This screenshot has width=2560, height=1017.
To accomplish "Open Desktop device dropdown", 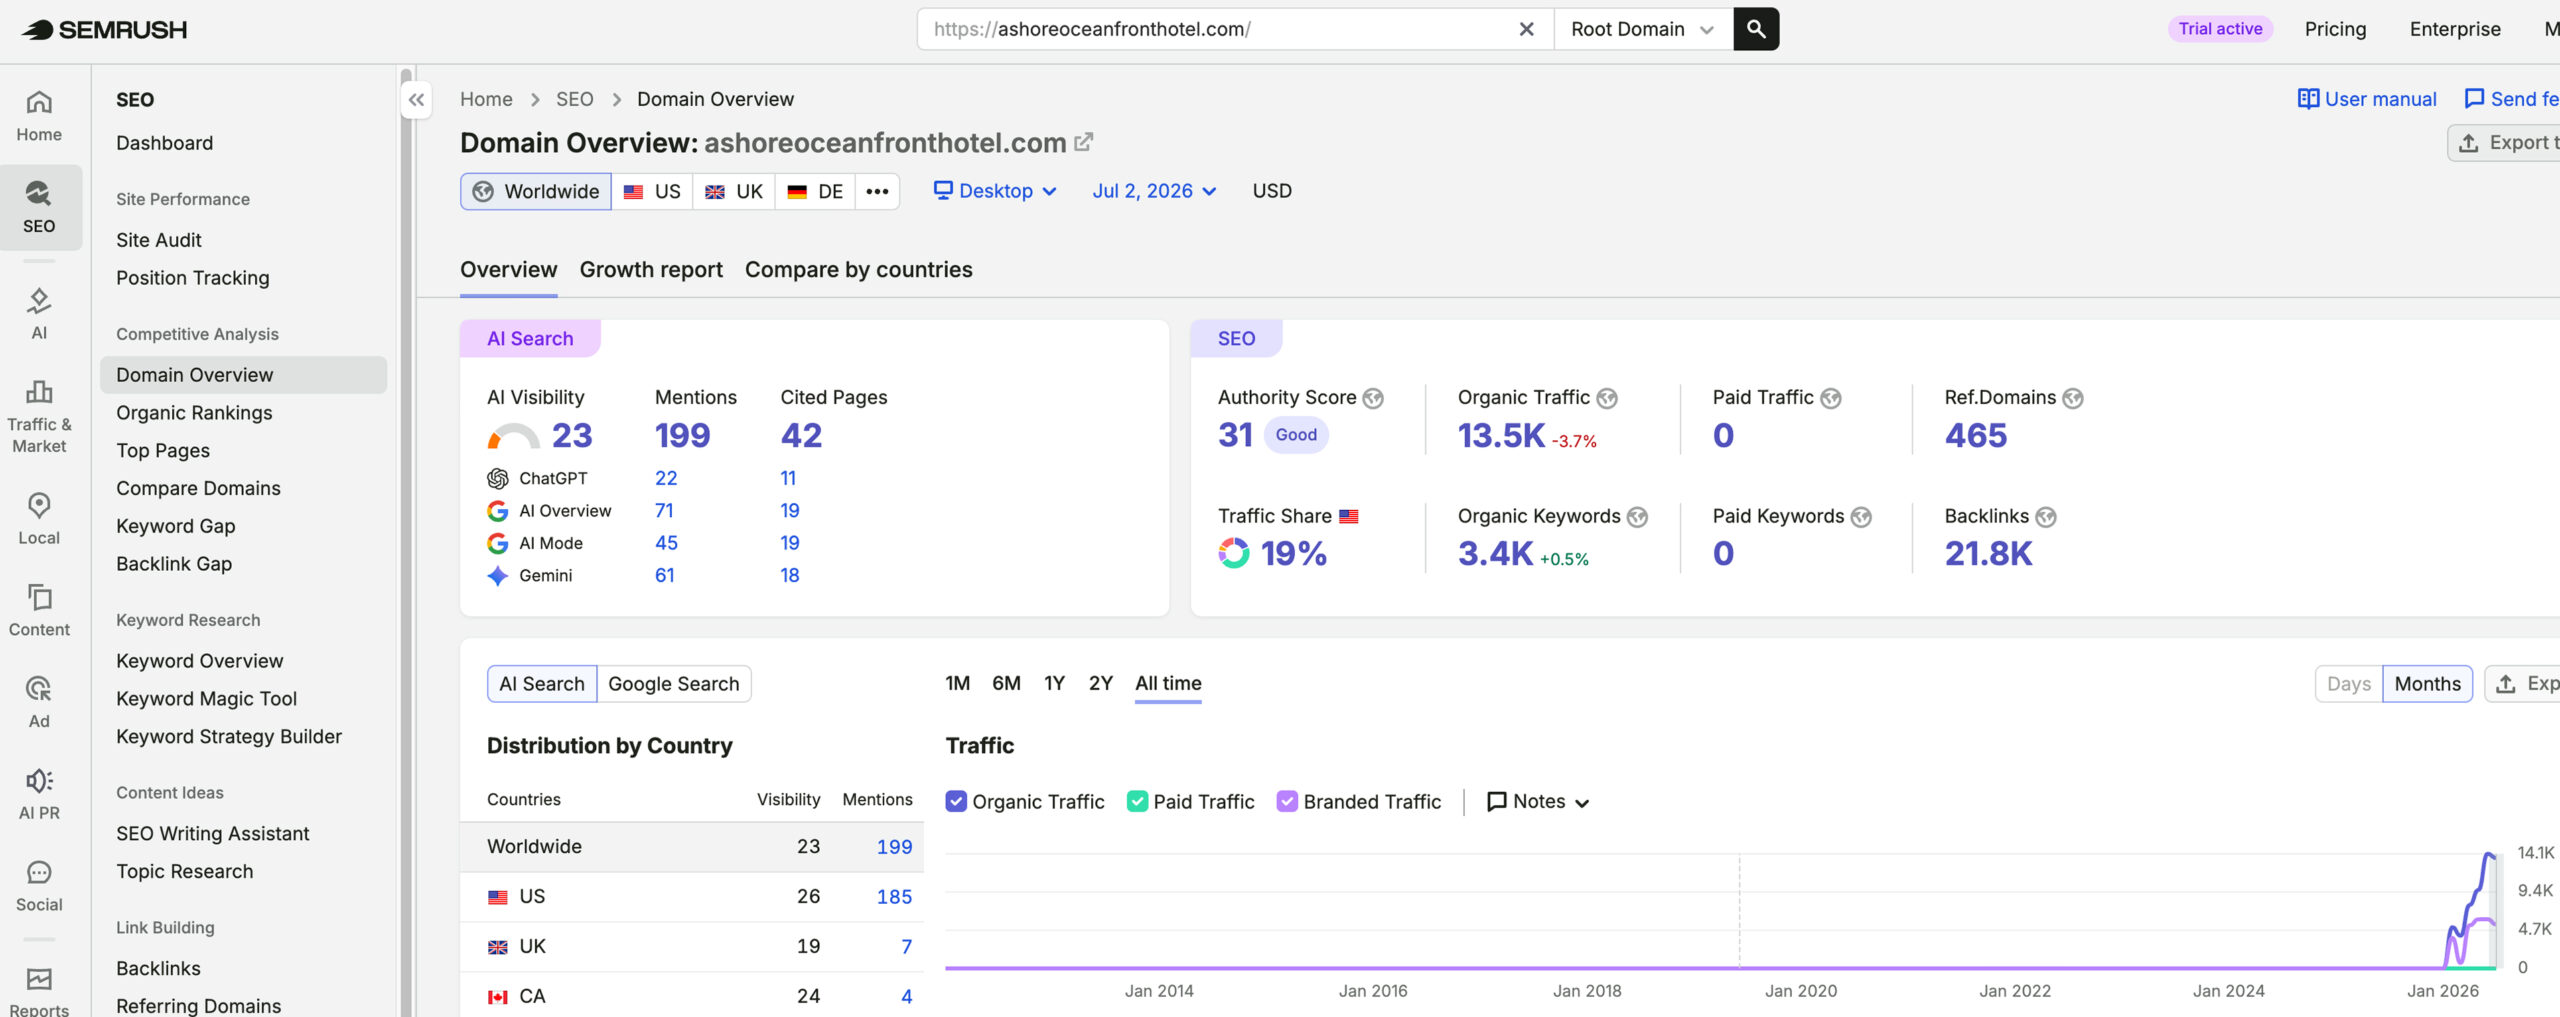I will (x=995, y=191).
